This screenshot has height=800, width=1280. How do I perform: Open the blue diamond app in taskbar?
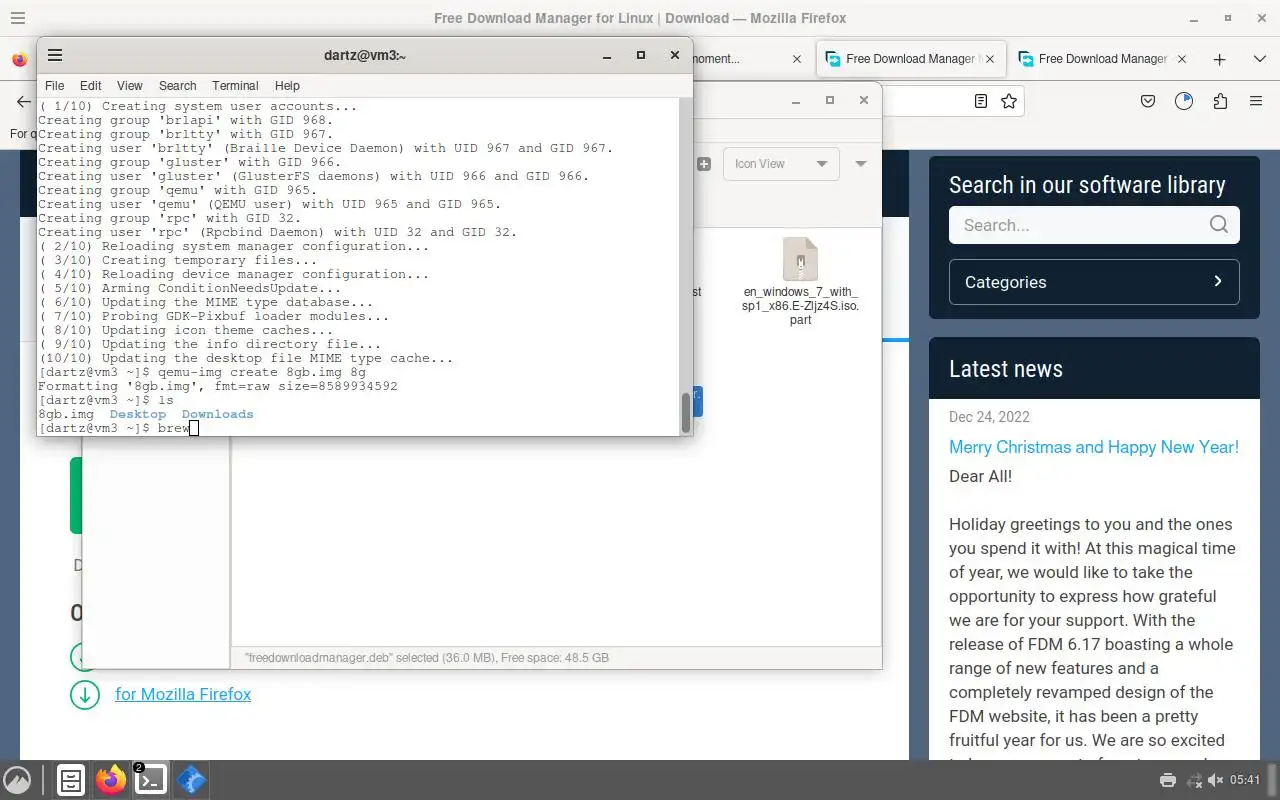click(191, 780)
